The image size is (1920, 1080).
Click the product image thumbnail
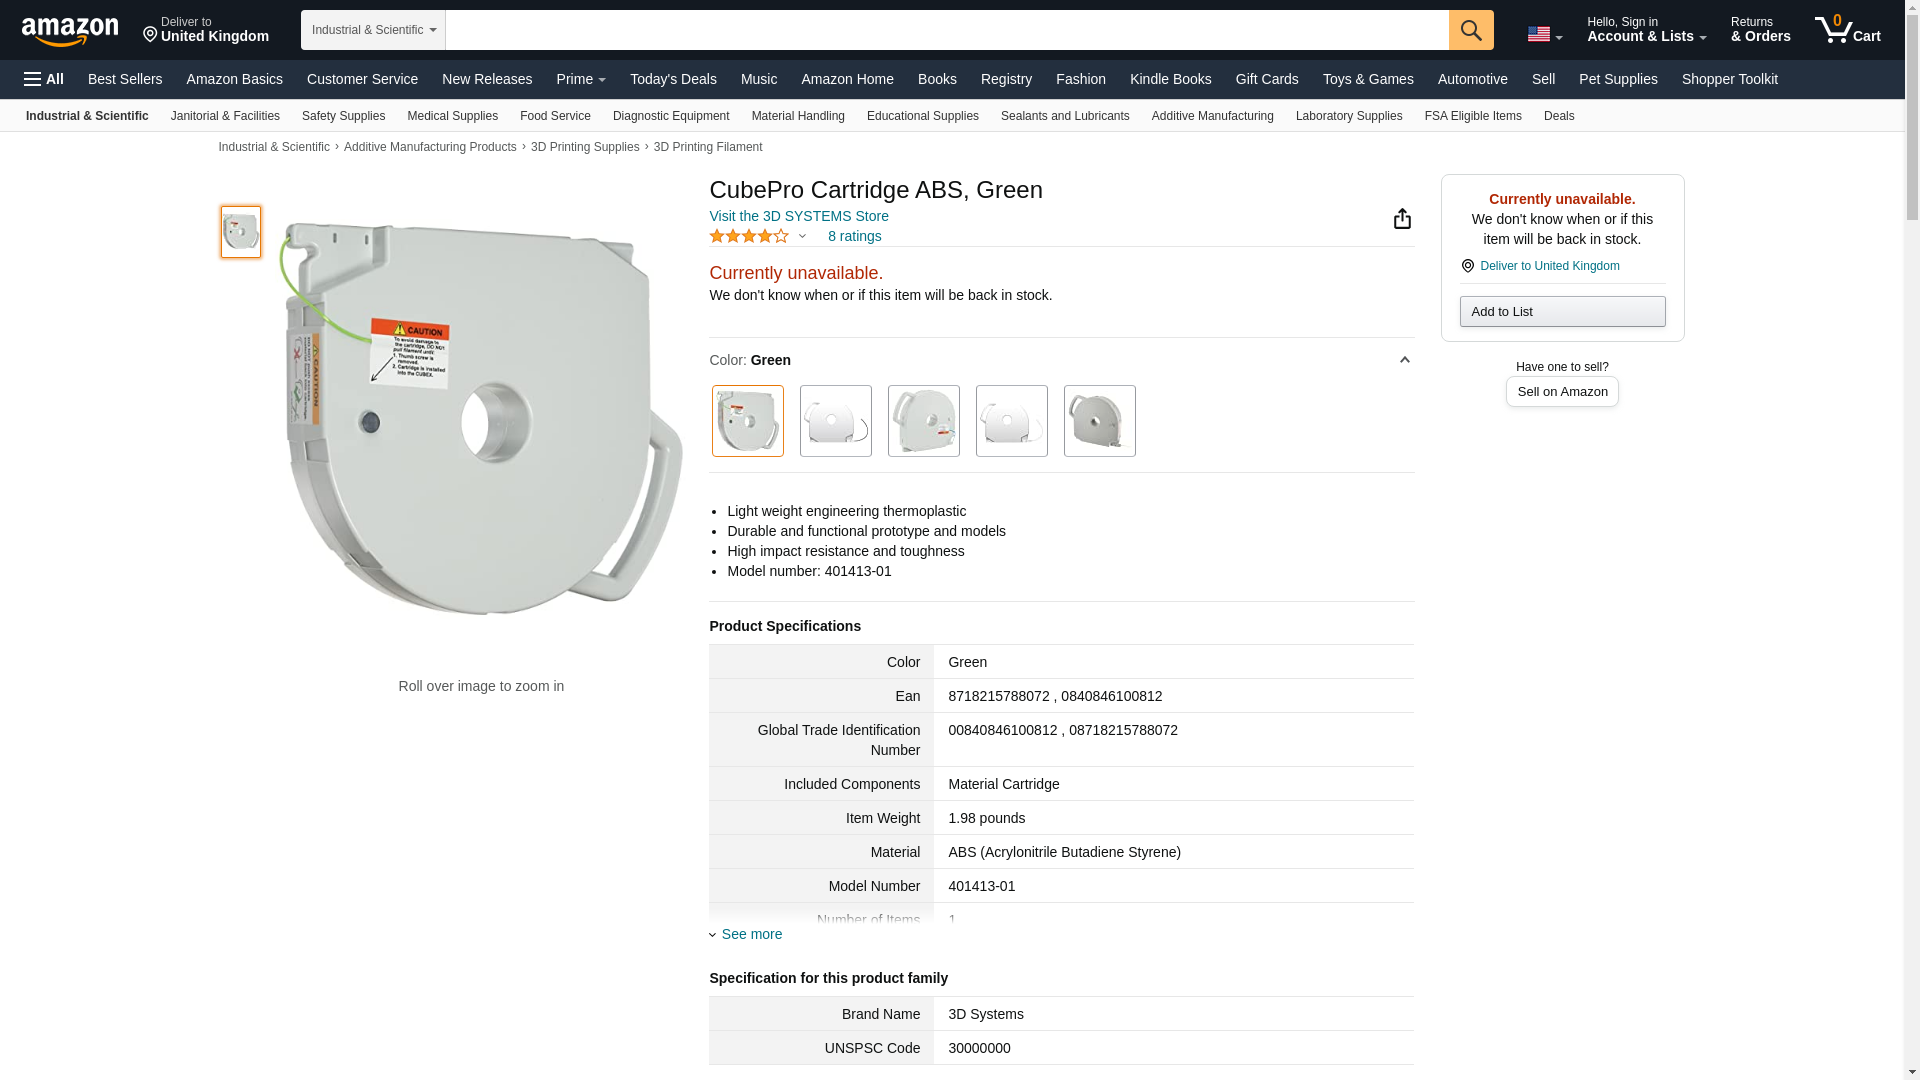point(241,232)
